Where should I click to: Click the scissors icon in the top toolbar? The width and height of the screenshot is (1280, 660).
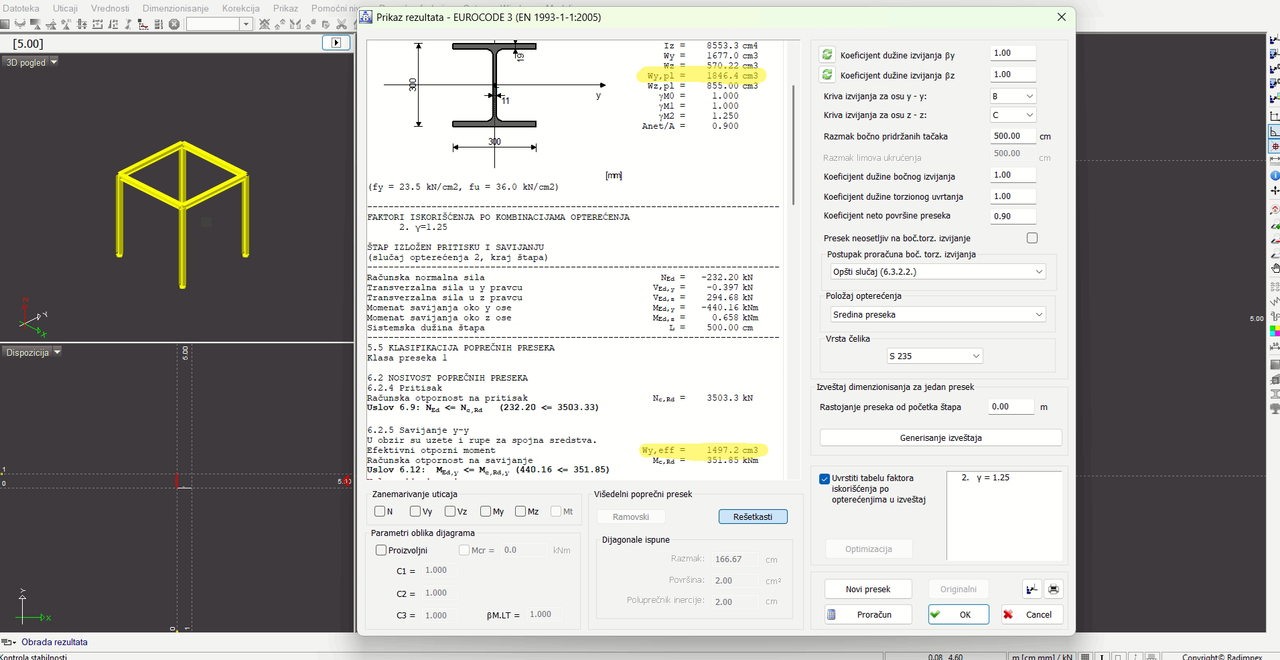(x=342, y=24)
